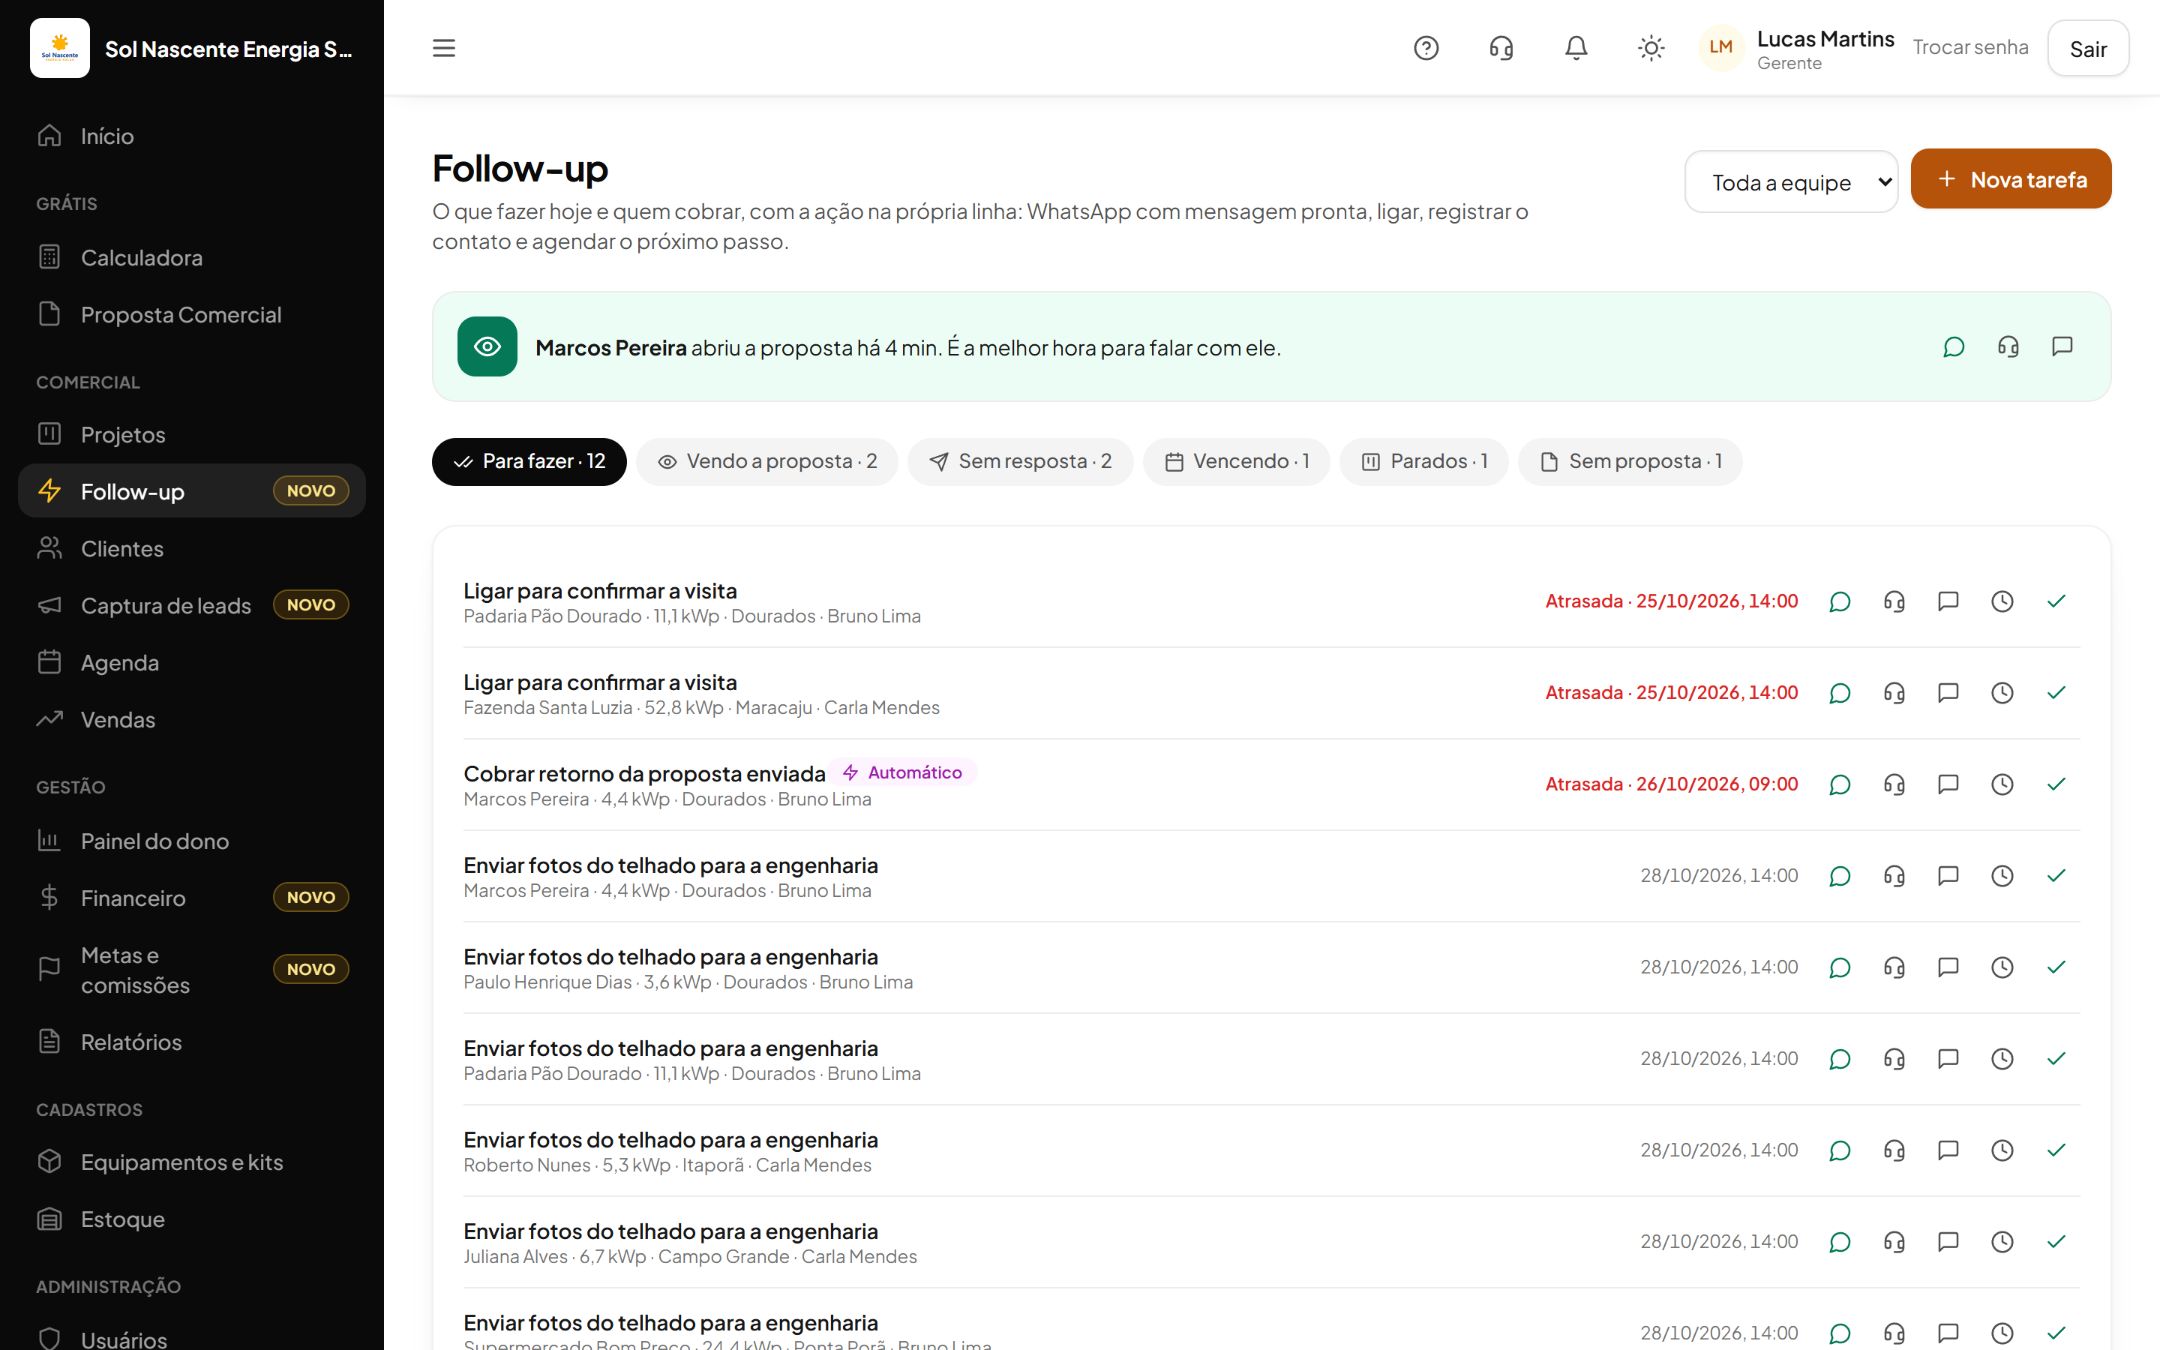Open Projetos in the sidebar
Image resolution: width=2160 pixels, height=1350 pixels.
click(192, 435)
